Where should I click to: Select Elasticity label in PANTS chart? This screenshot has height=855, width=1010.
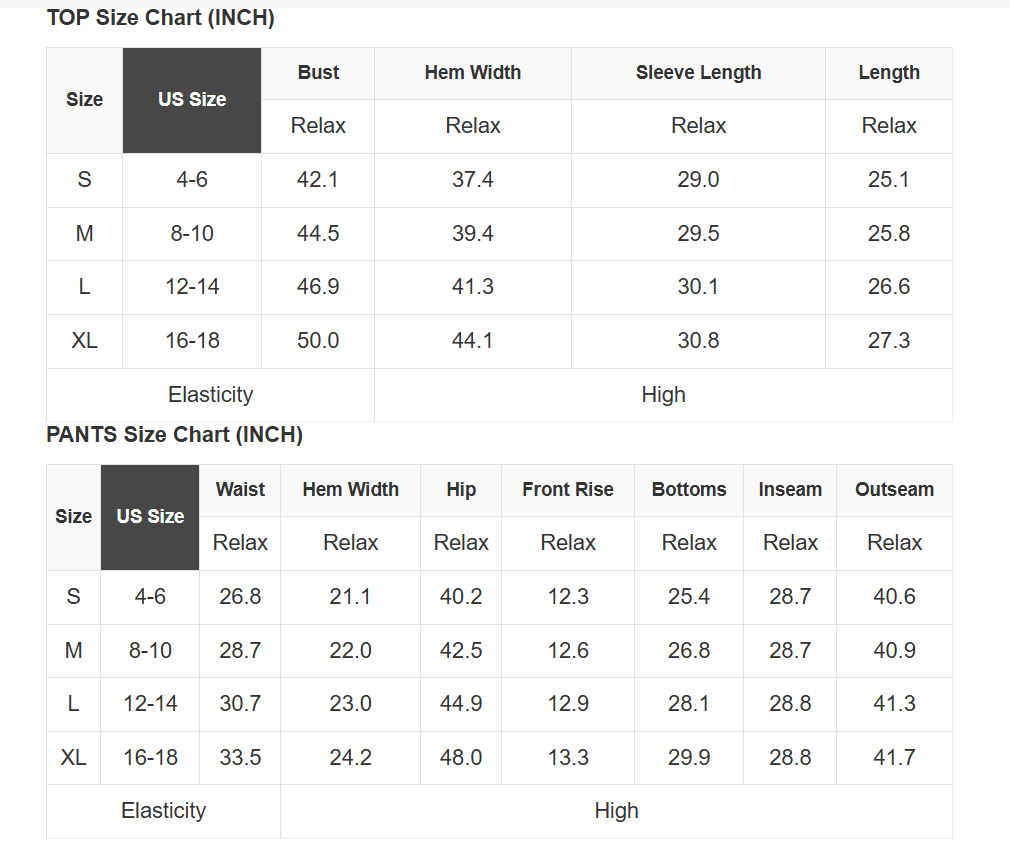pyautogui.click(x=163, y=811)
